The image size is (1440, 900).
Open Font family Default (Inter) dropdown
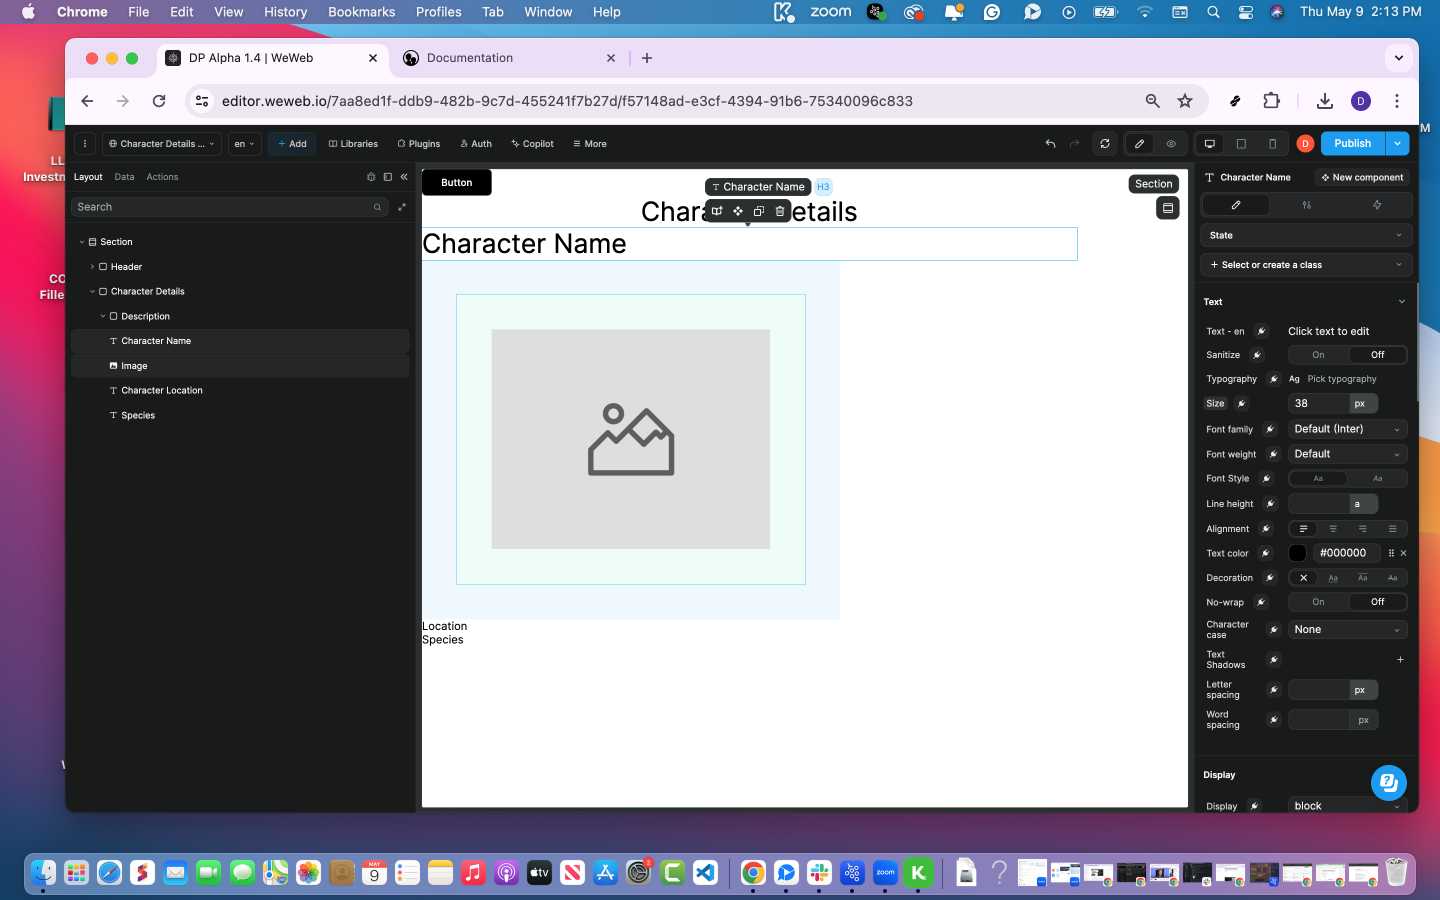click(1347, 429)
